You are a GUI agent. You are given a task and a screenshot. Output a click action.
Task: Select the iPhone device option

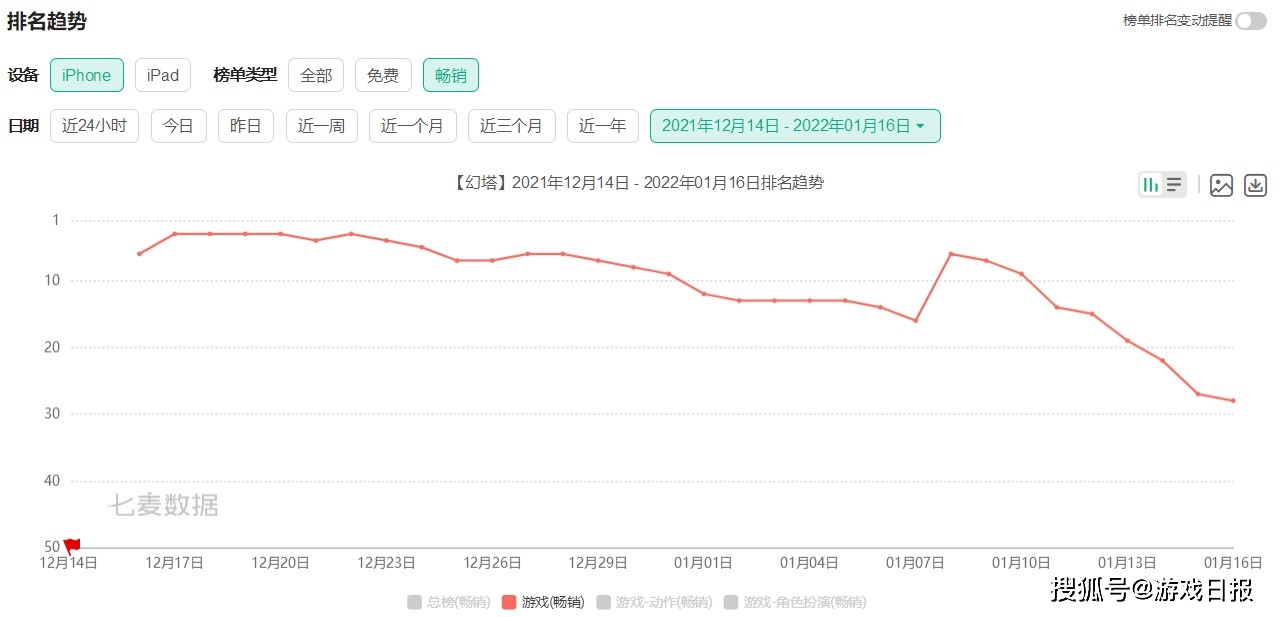pos(87,75)
